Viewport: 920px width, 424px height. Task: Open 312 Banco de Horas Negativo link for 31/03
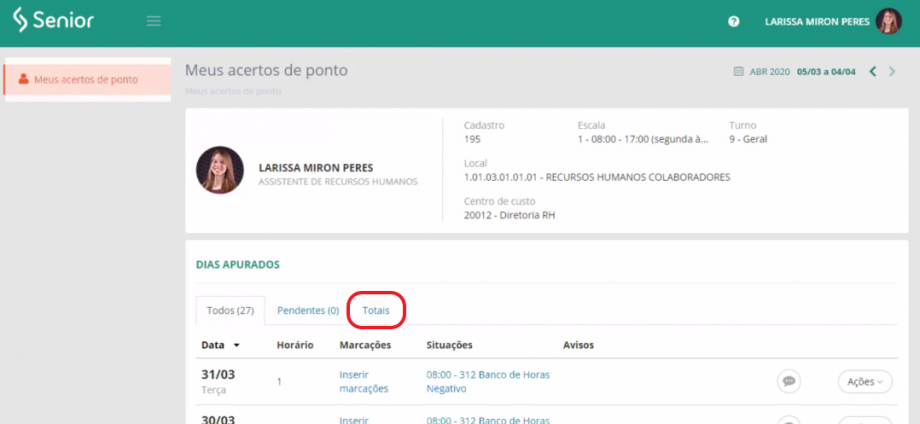coord(487,381)
